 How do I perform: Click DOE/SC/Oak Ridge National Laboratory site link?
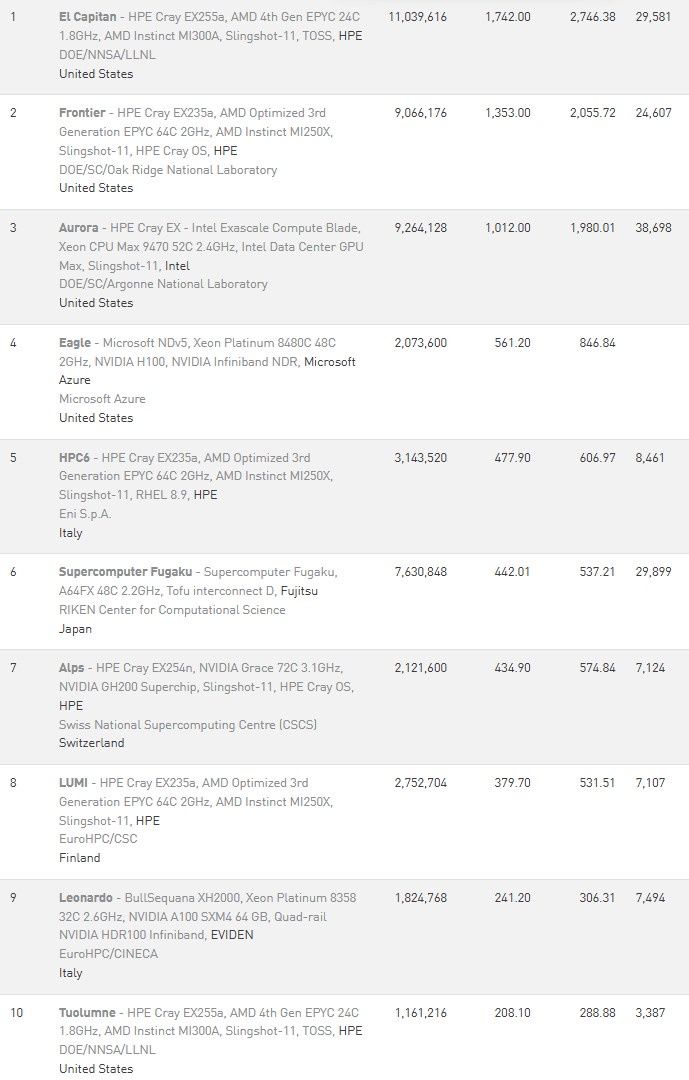click(168, 170)
